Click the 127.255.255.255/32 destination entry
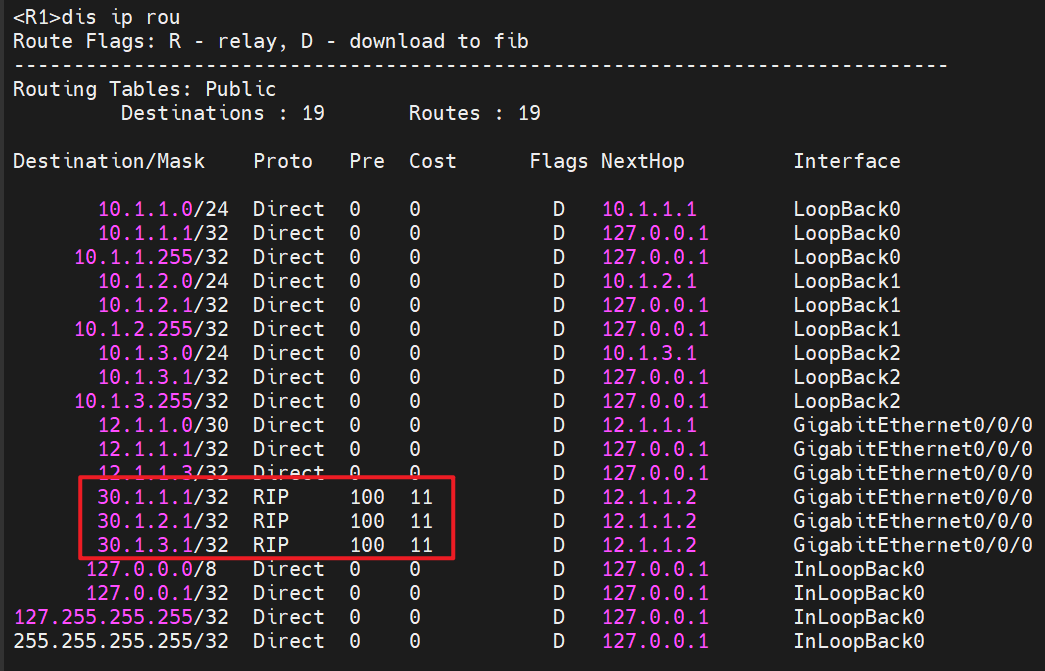The width and height of the screenshot is (1045, 671). click(x=120, y=617)
